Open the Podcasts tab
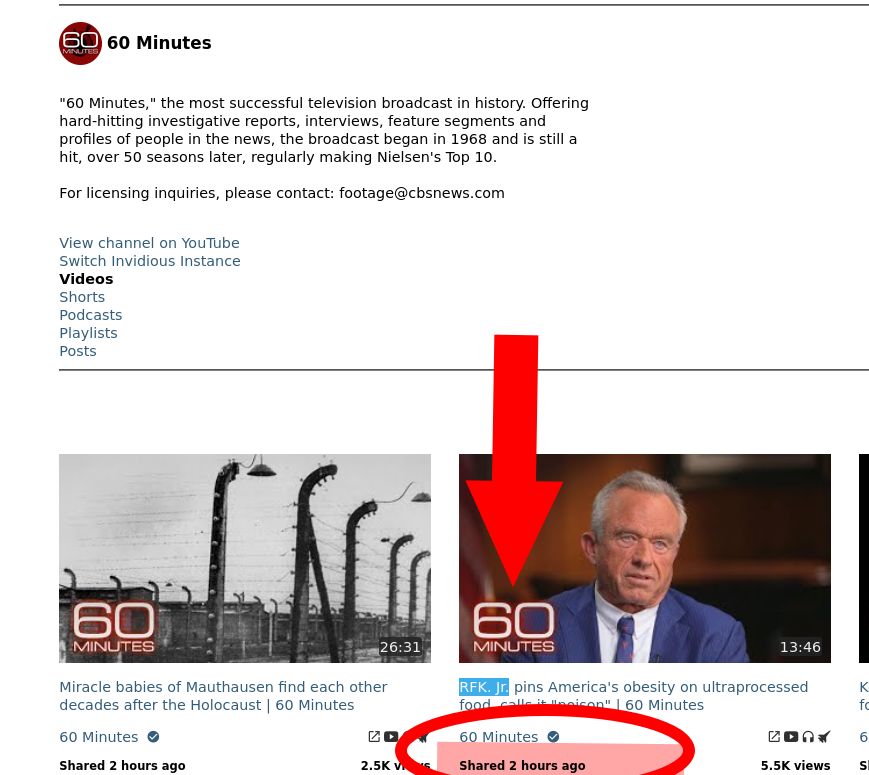The width and height of the screenshot is (869, 775). tap(91, 315)
